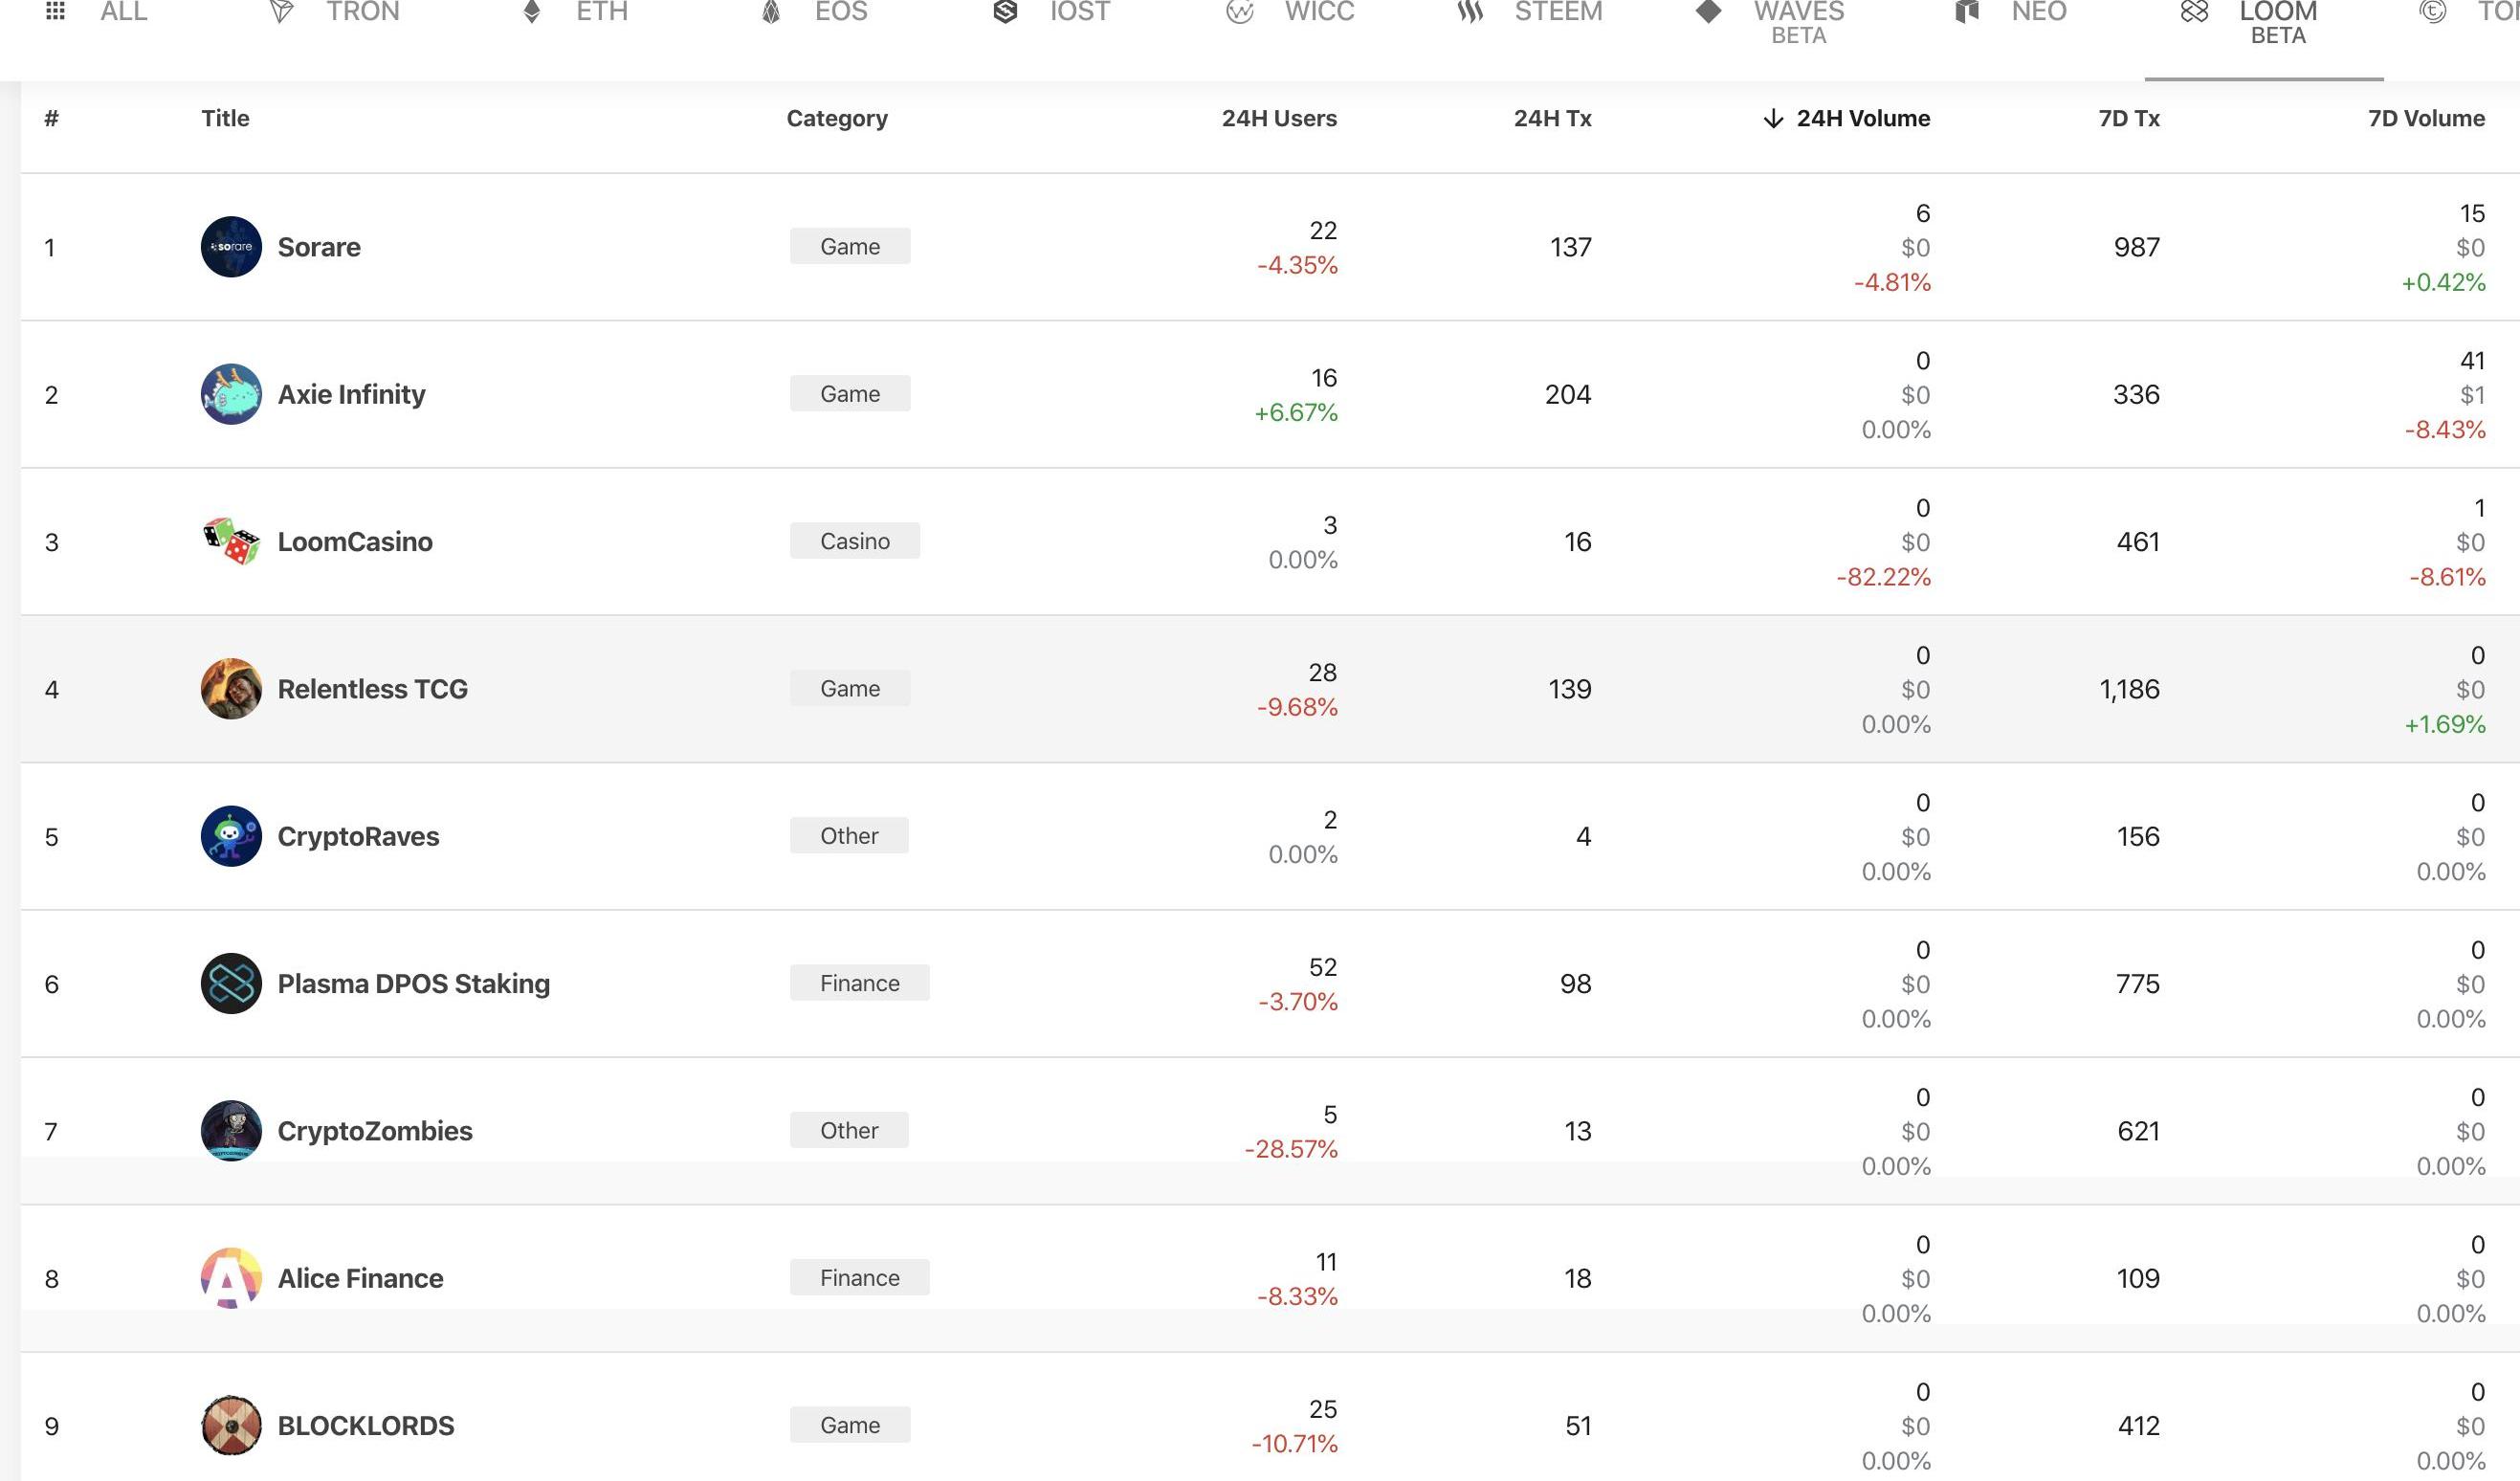Open the BLOCKLORDS shield icon
2520x1481 pixels.
(231, 1425)
